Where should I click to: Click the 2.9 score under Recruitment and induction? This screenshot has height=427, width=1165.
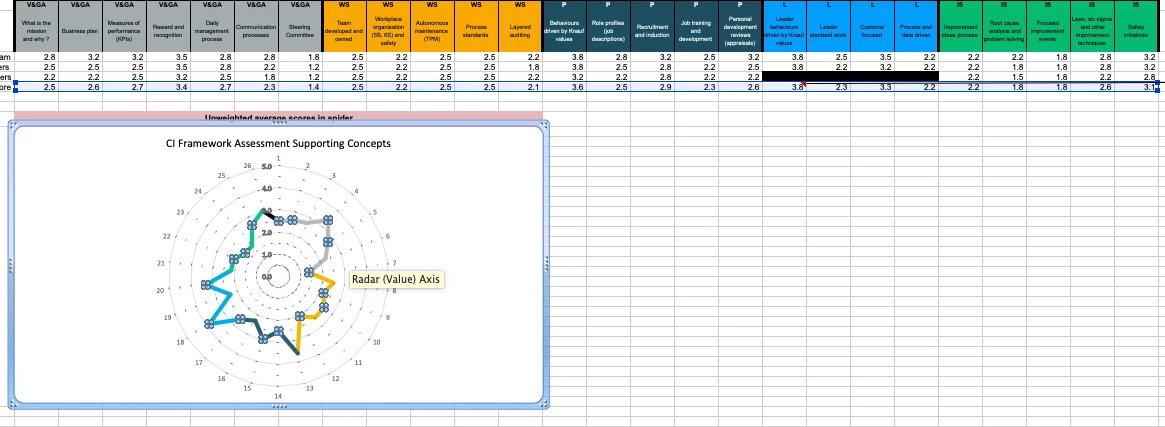tap(652, 88)
